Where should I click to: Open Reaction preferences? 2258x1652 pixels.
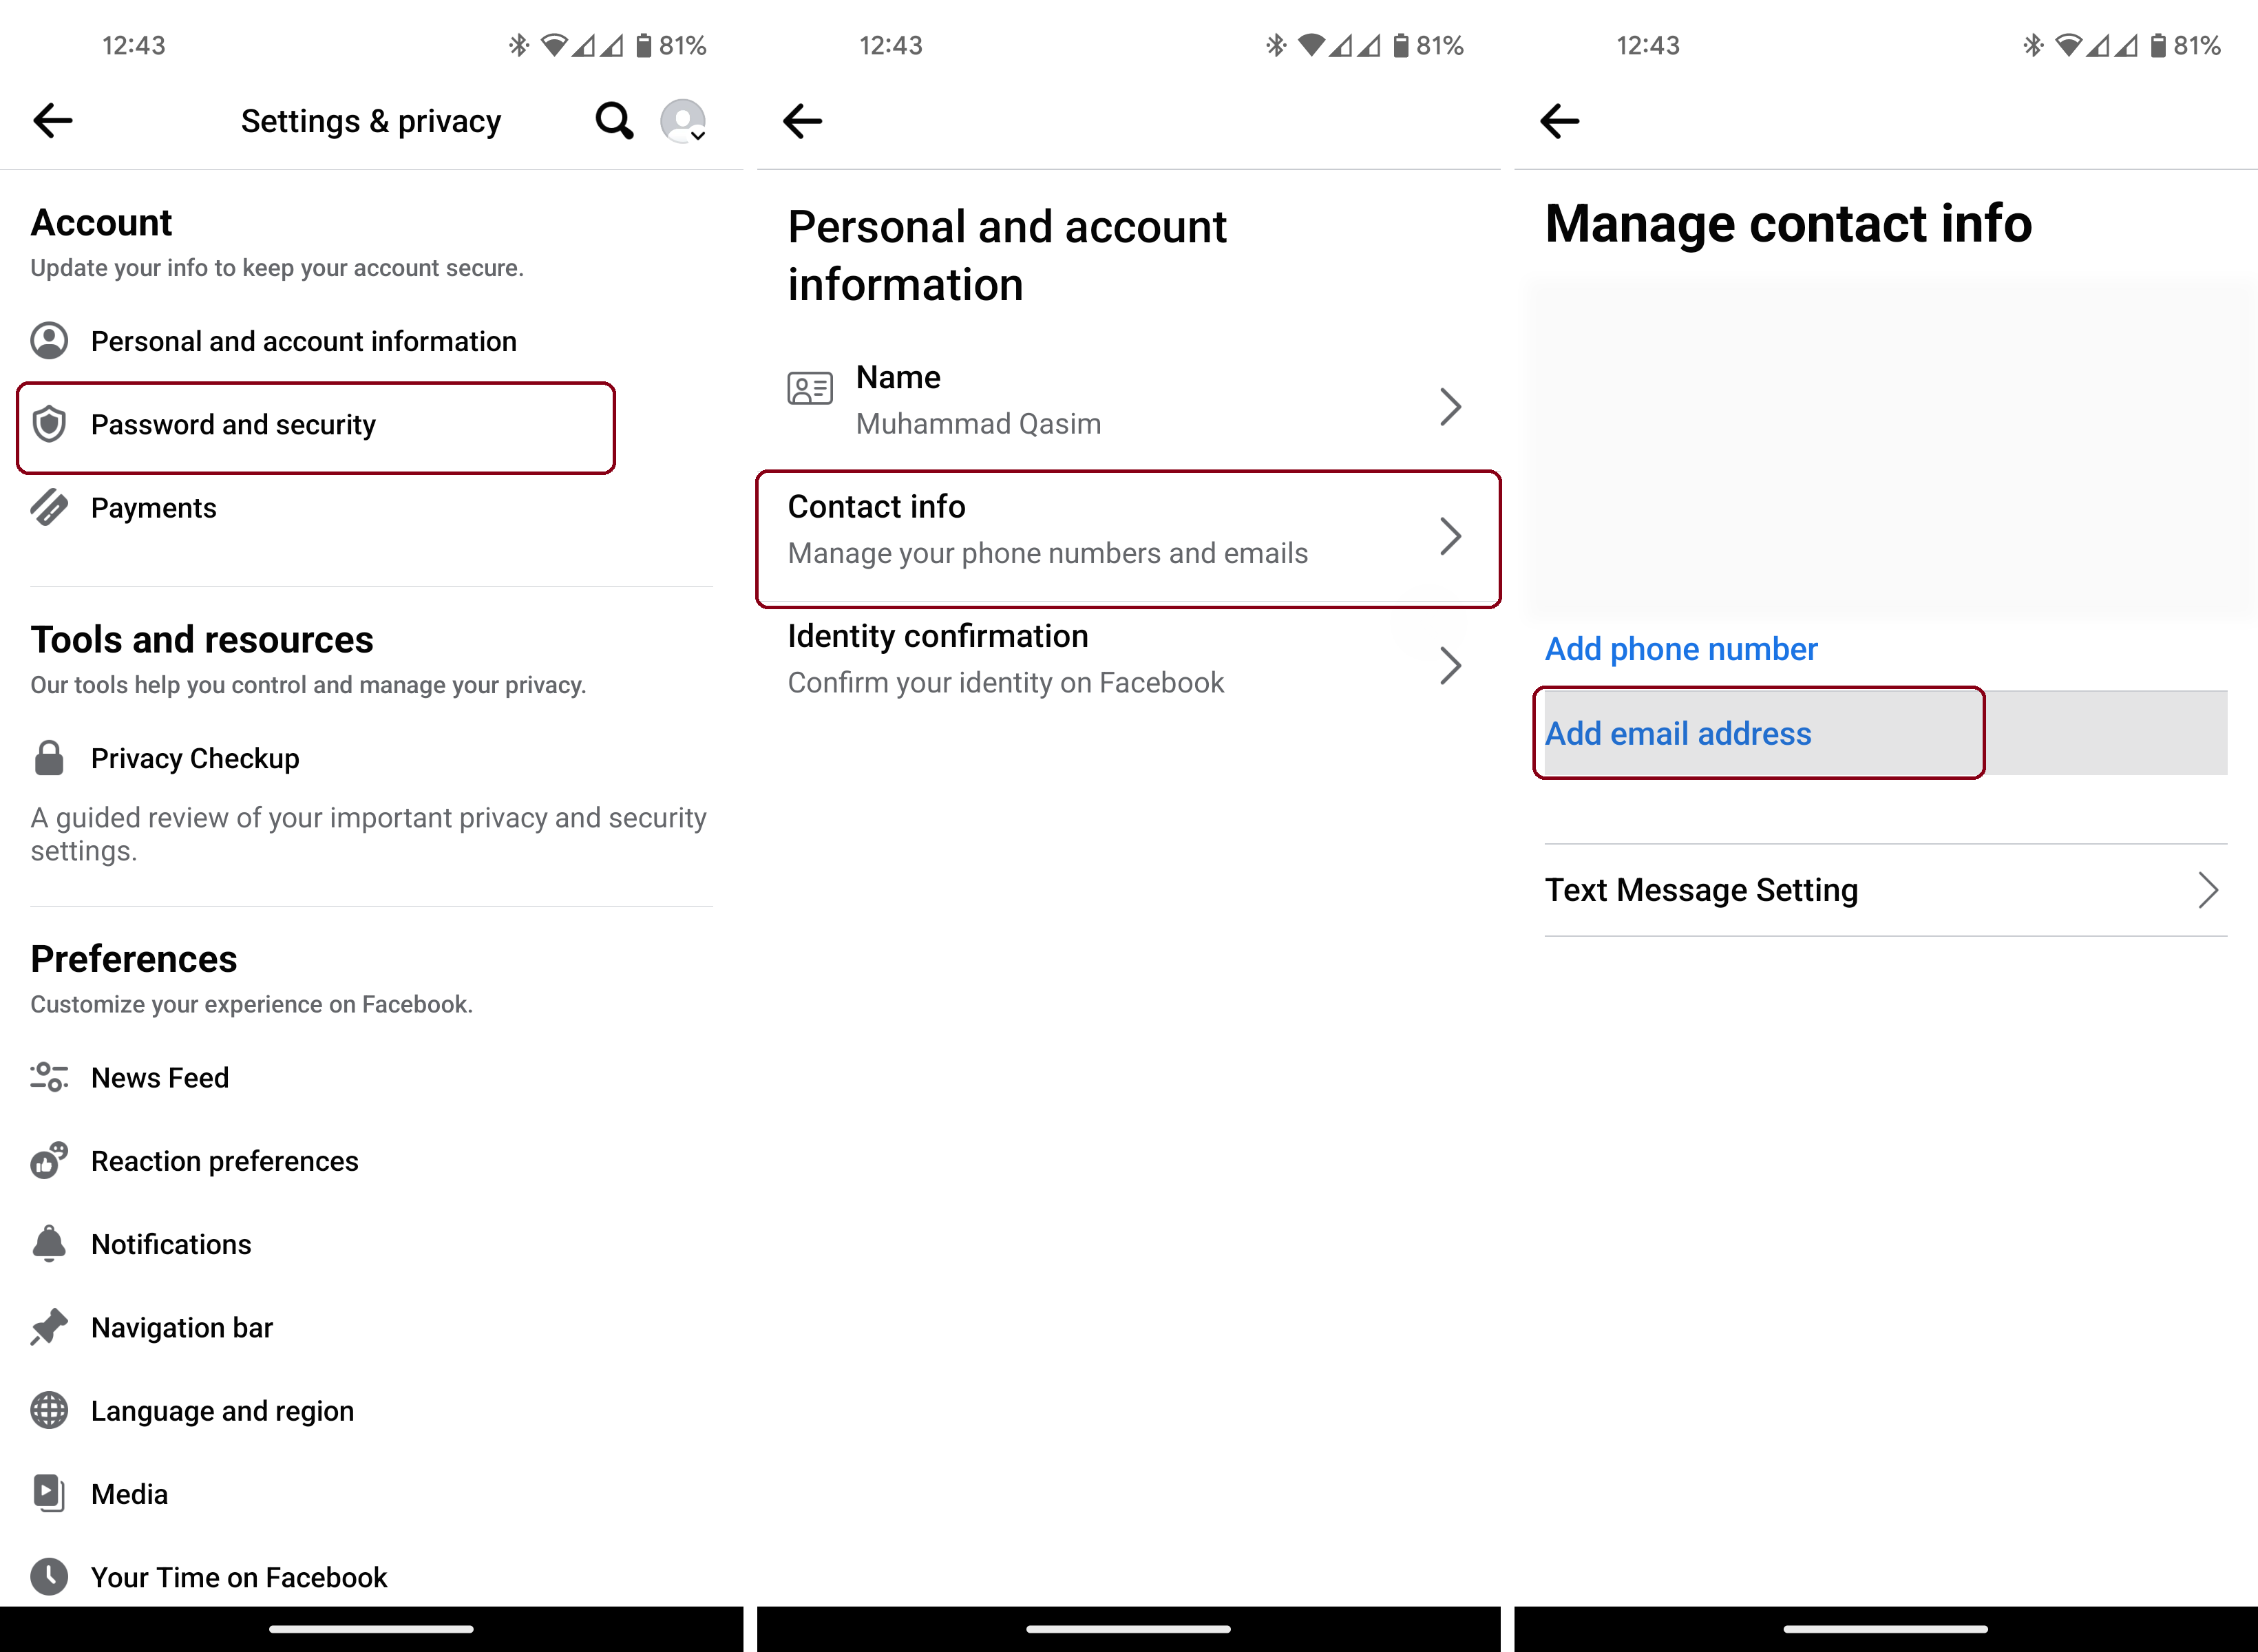click(x=224, y=1161)
